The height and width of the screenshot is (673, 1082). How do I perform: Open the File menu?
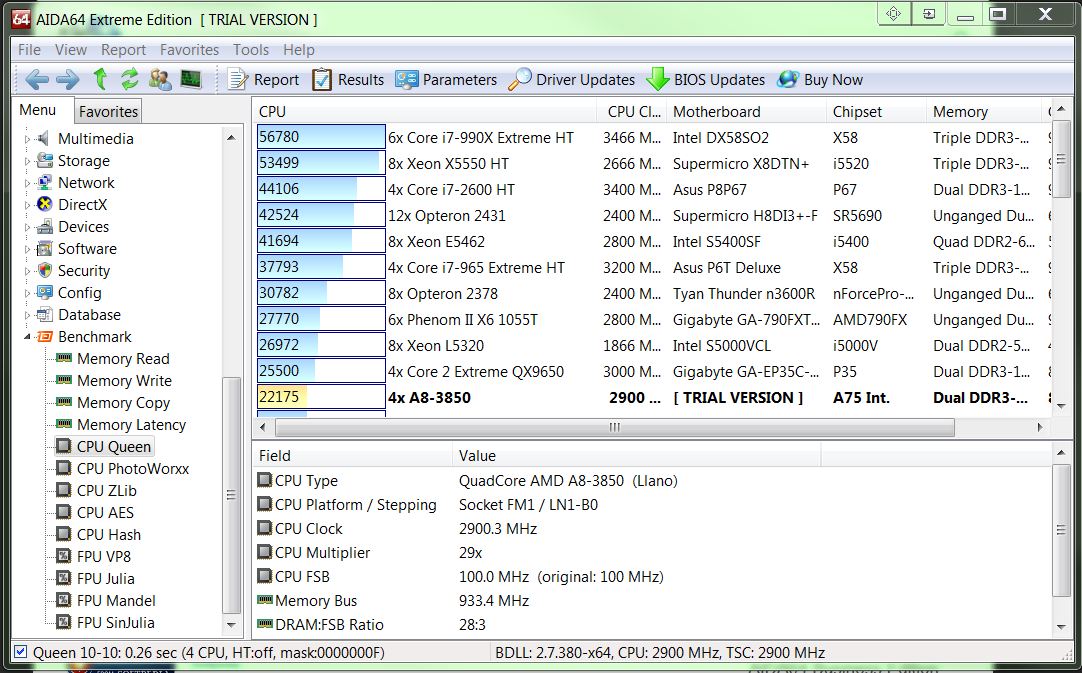coord(29,50)
